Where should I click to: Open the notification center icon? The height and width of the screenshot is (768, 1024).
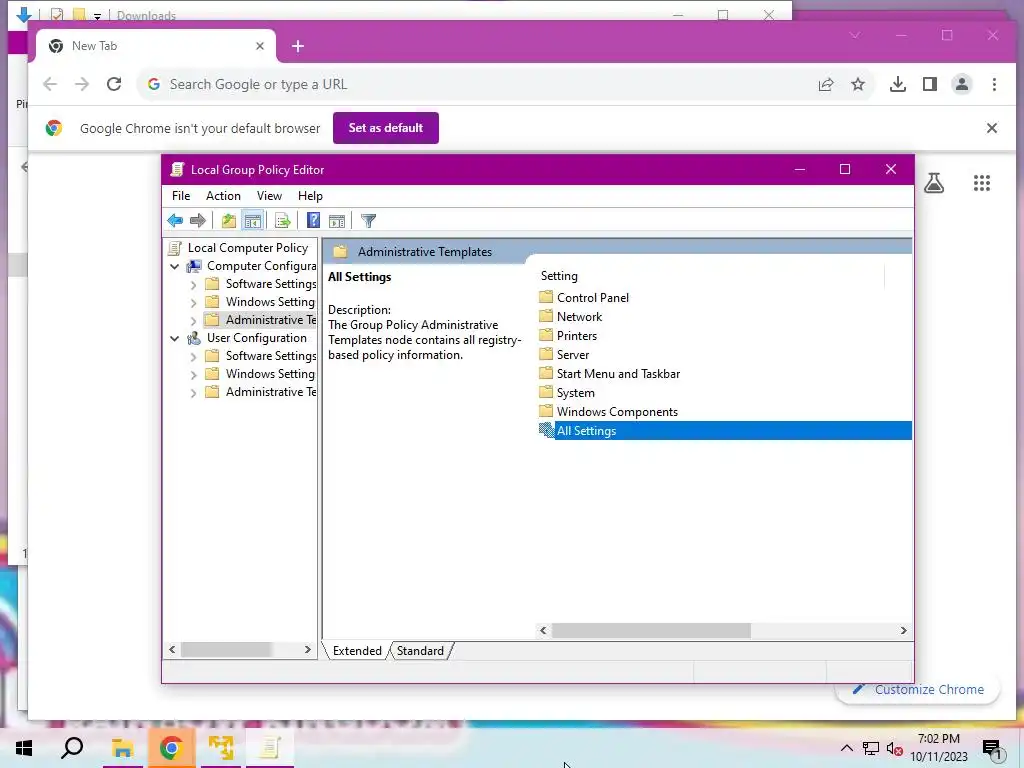click(x=991, y=748)
